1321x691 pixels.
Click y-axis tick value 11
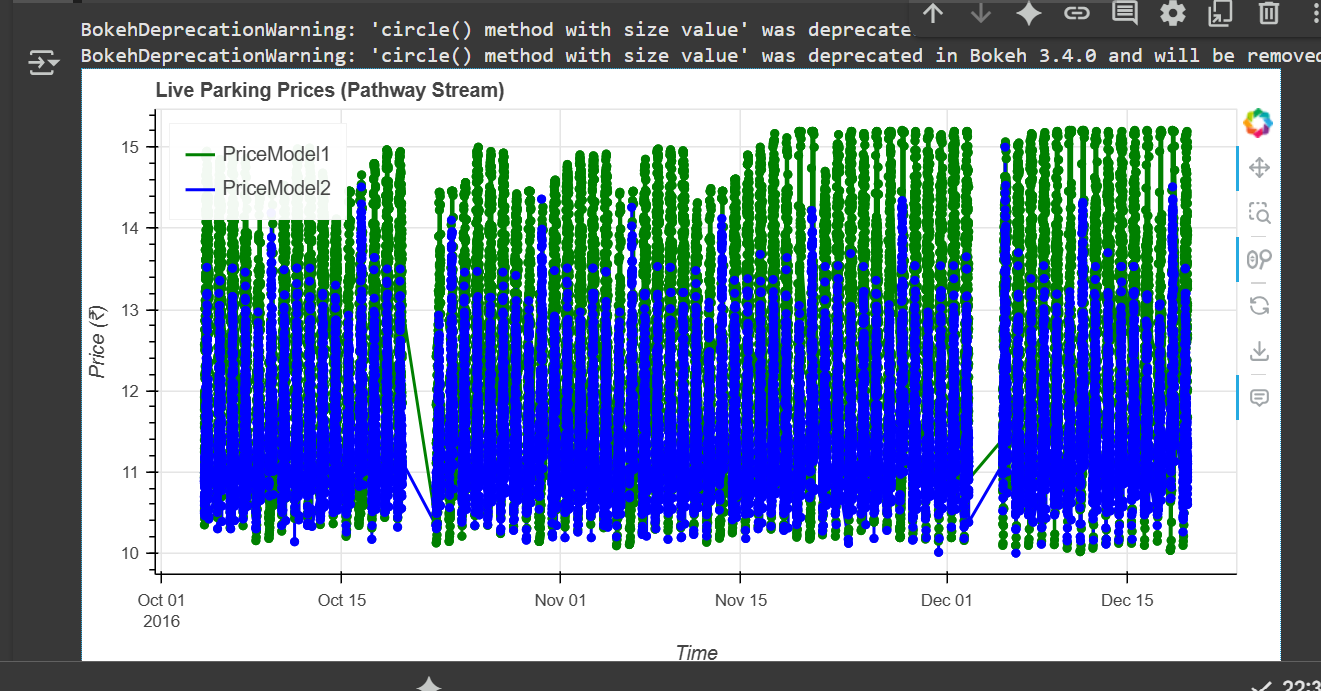pyautogui.click(x=130, y=472)
